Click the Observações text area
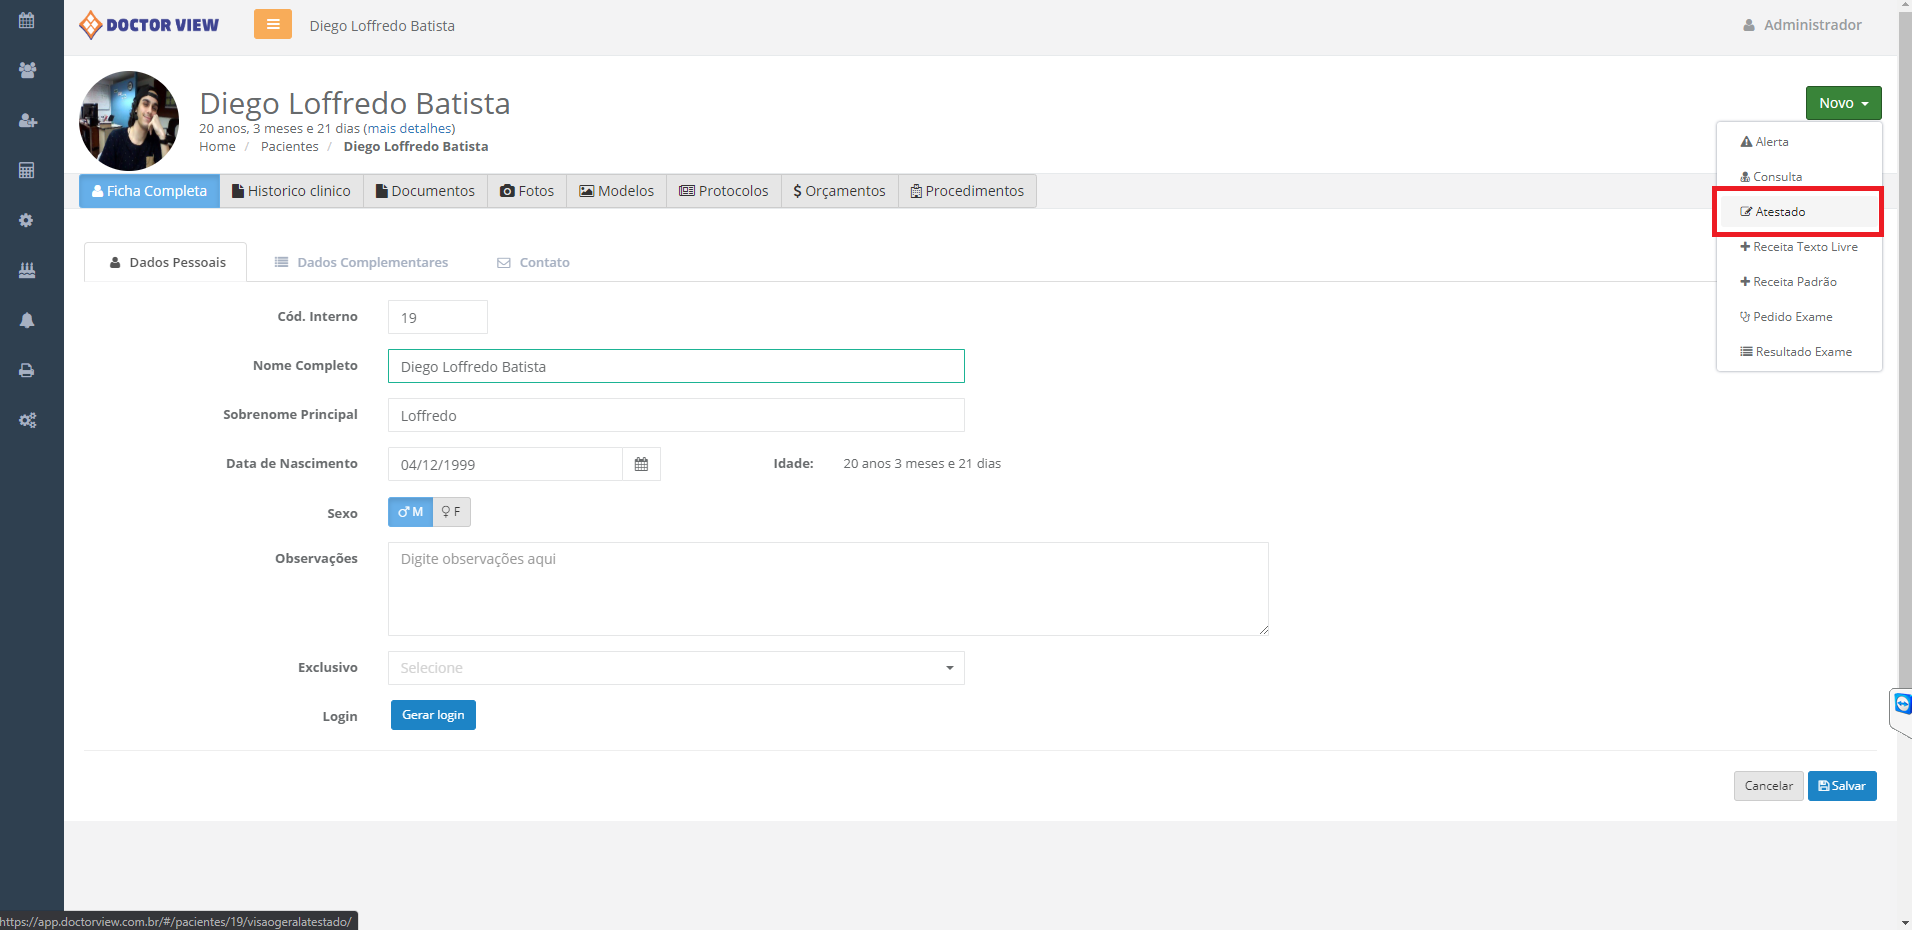Image resolution: width=1914 pixels, height=930 pixels. click(827, 589)
